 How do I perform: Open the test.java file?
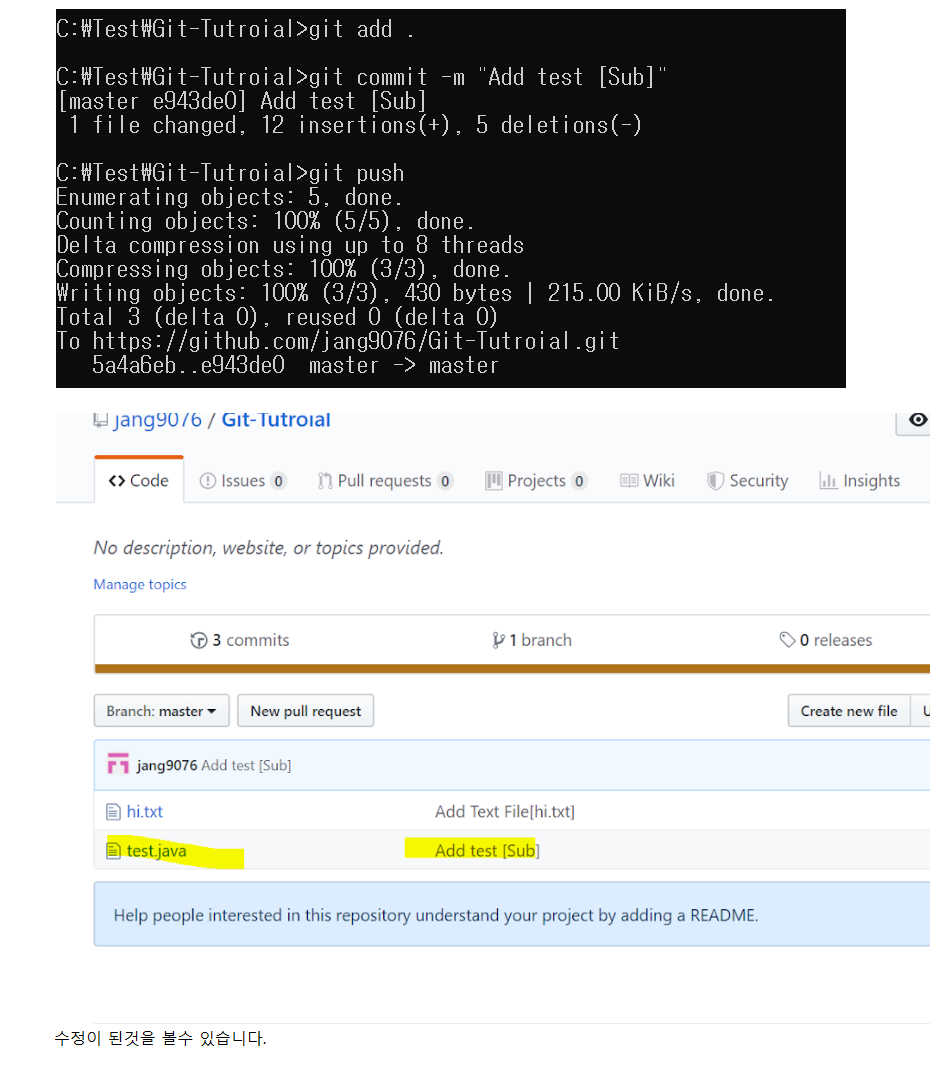[156, 851]
